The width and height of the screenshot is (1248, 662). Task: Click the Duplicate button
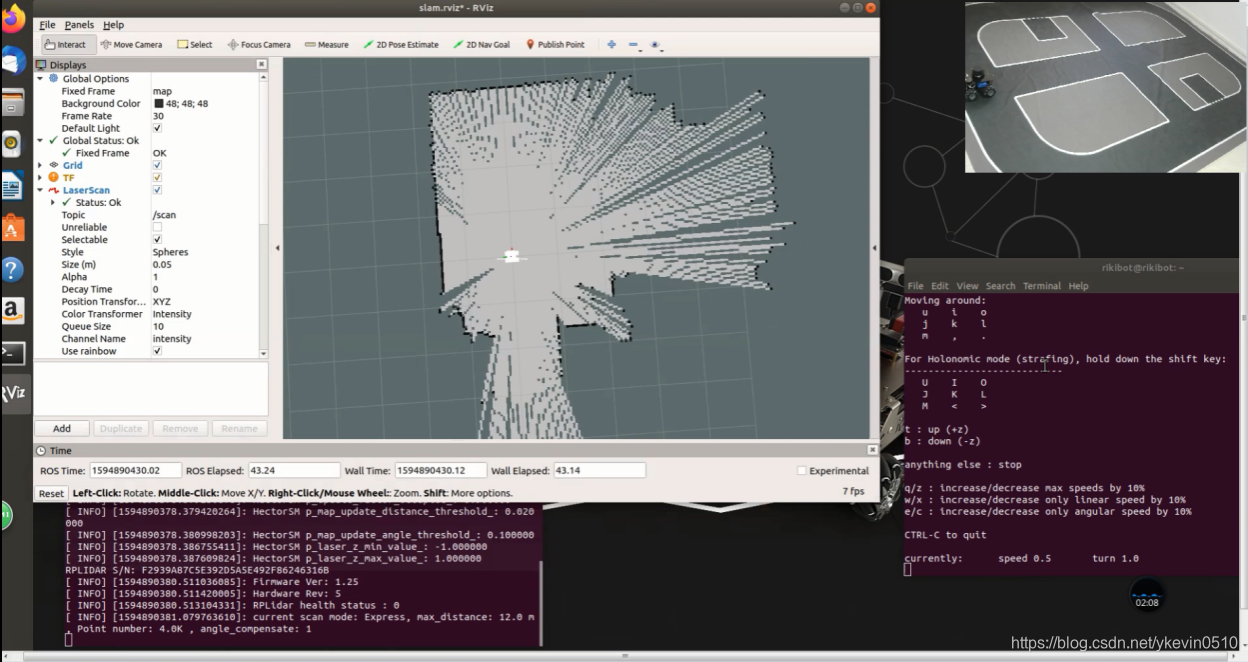tap(120, 428)
